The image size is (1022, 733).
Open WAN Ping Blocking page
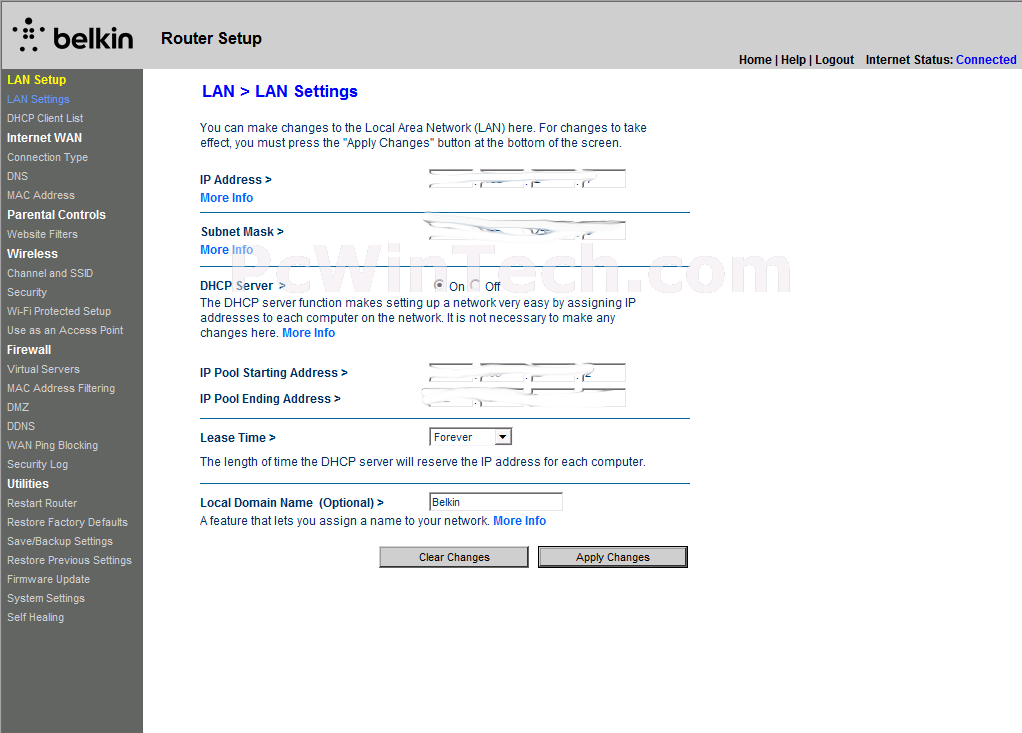coord(52,445)
